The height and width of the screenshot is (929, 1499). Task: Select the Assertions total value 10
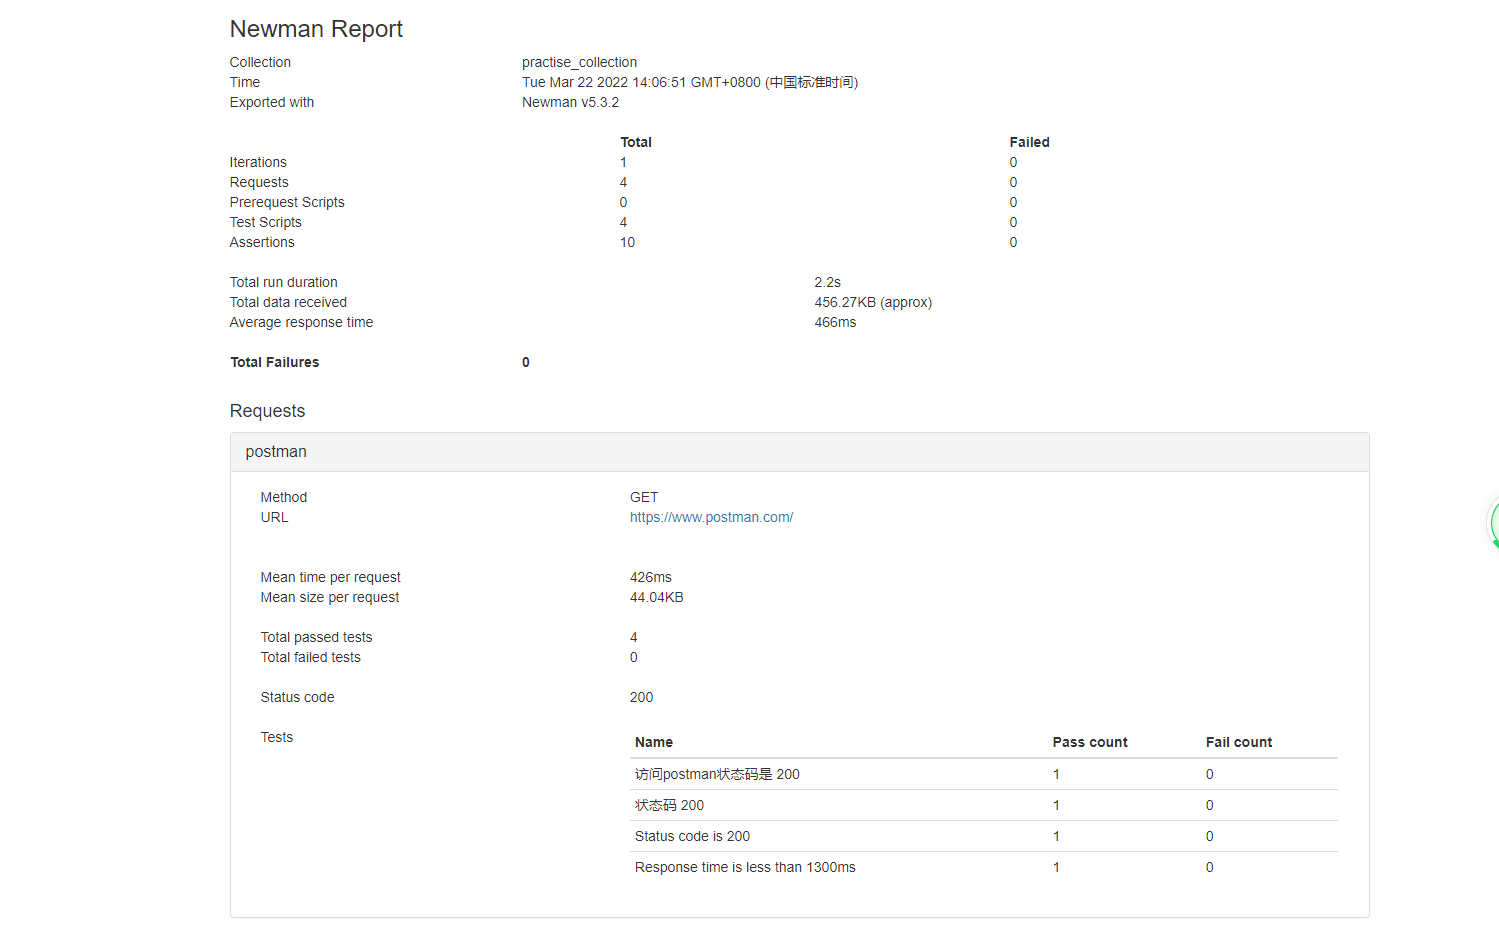point(627,242)
